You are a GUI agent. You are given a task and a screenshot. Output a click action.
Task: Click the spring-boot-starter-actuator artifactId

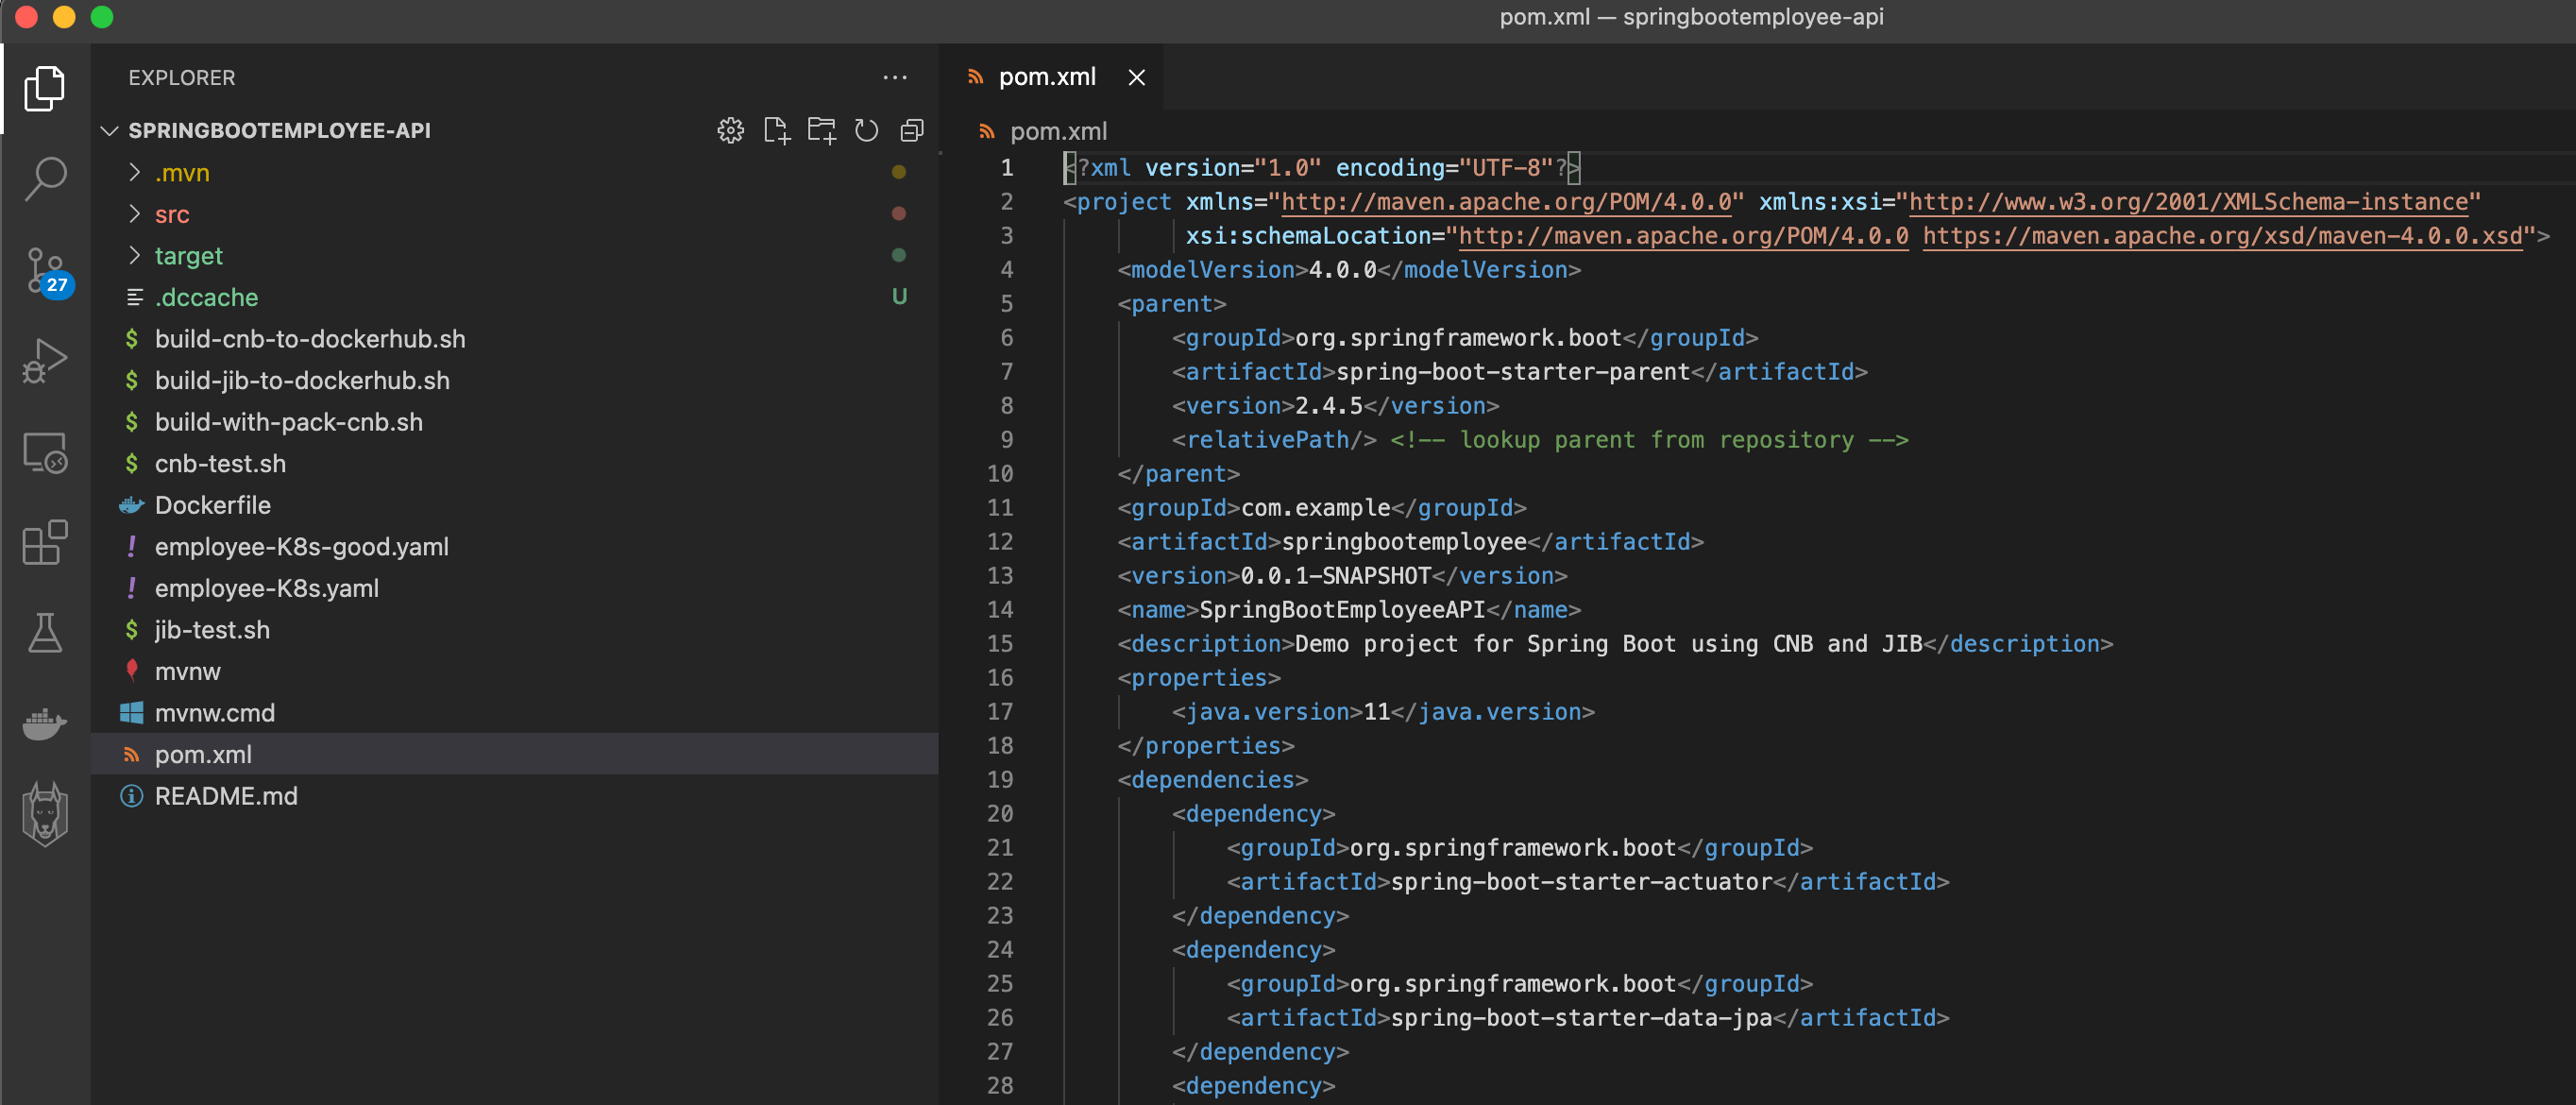pyautogui.click(x=1581, y=882)
